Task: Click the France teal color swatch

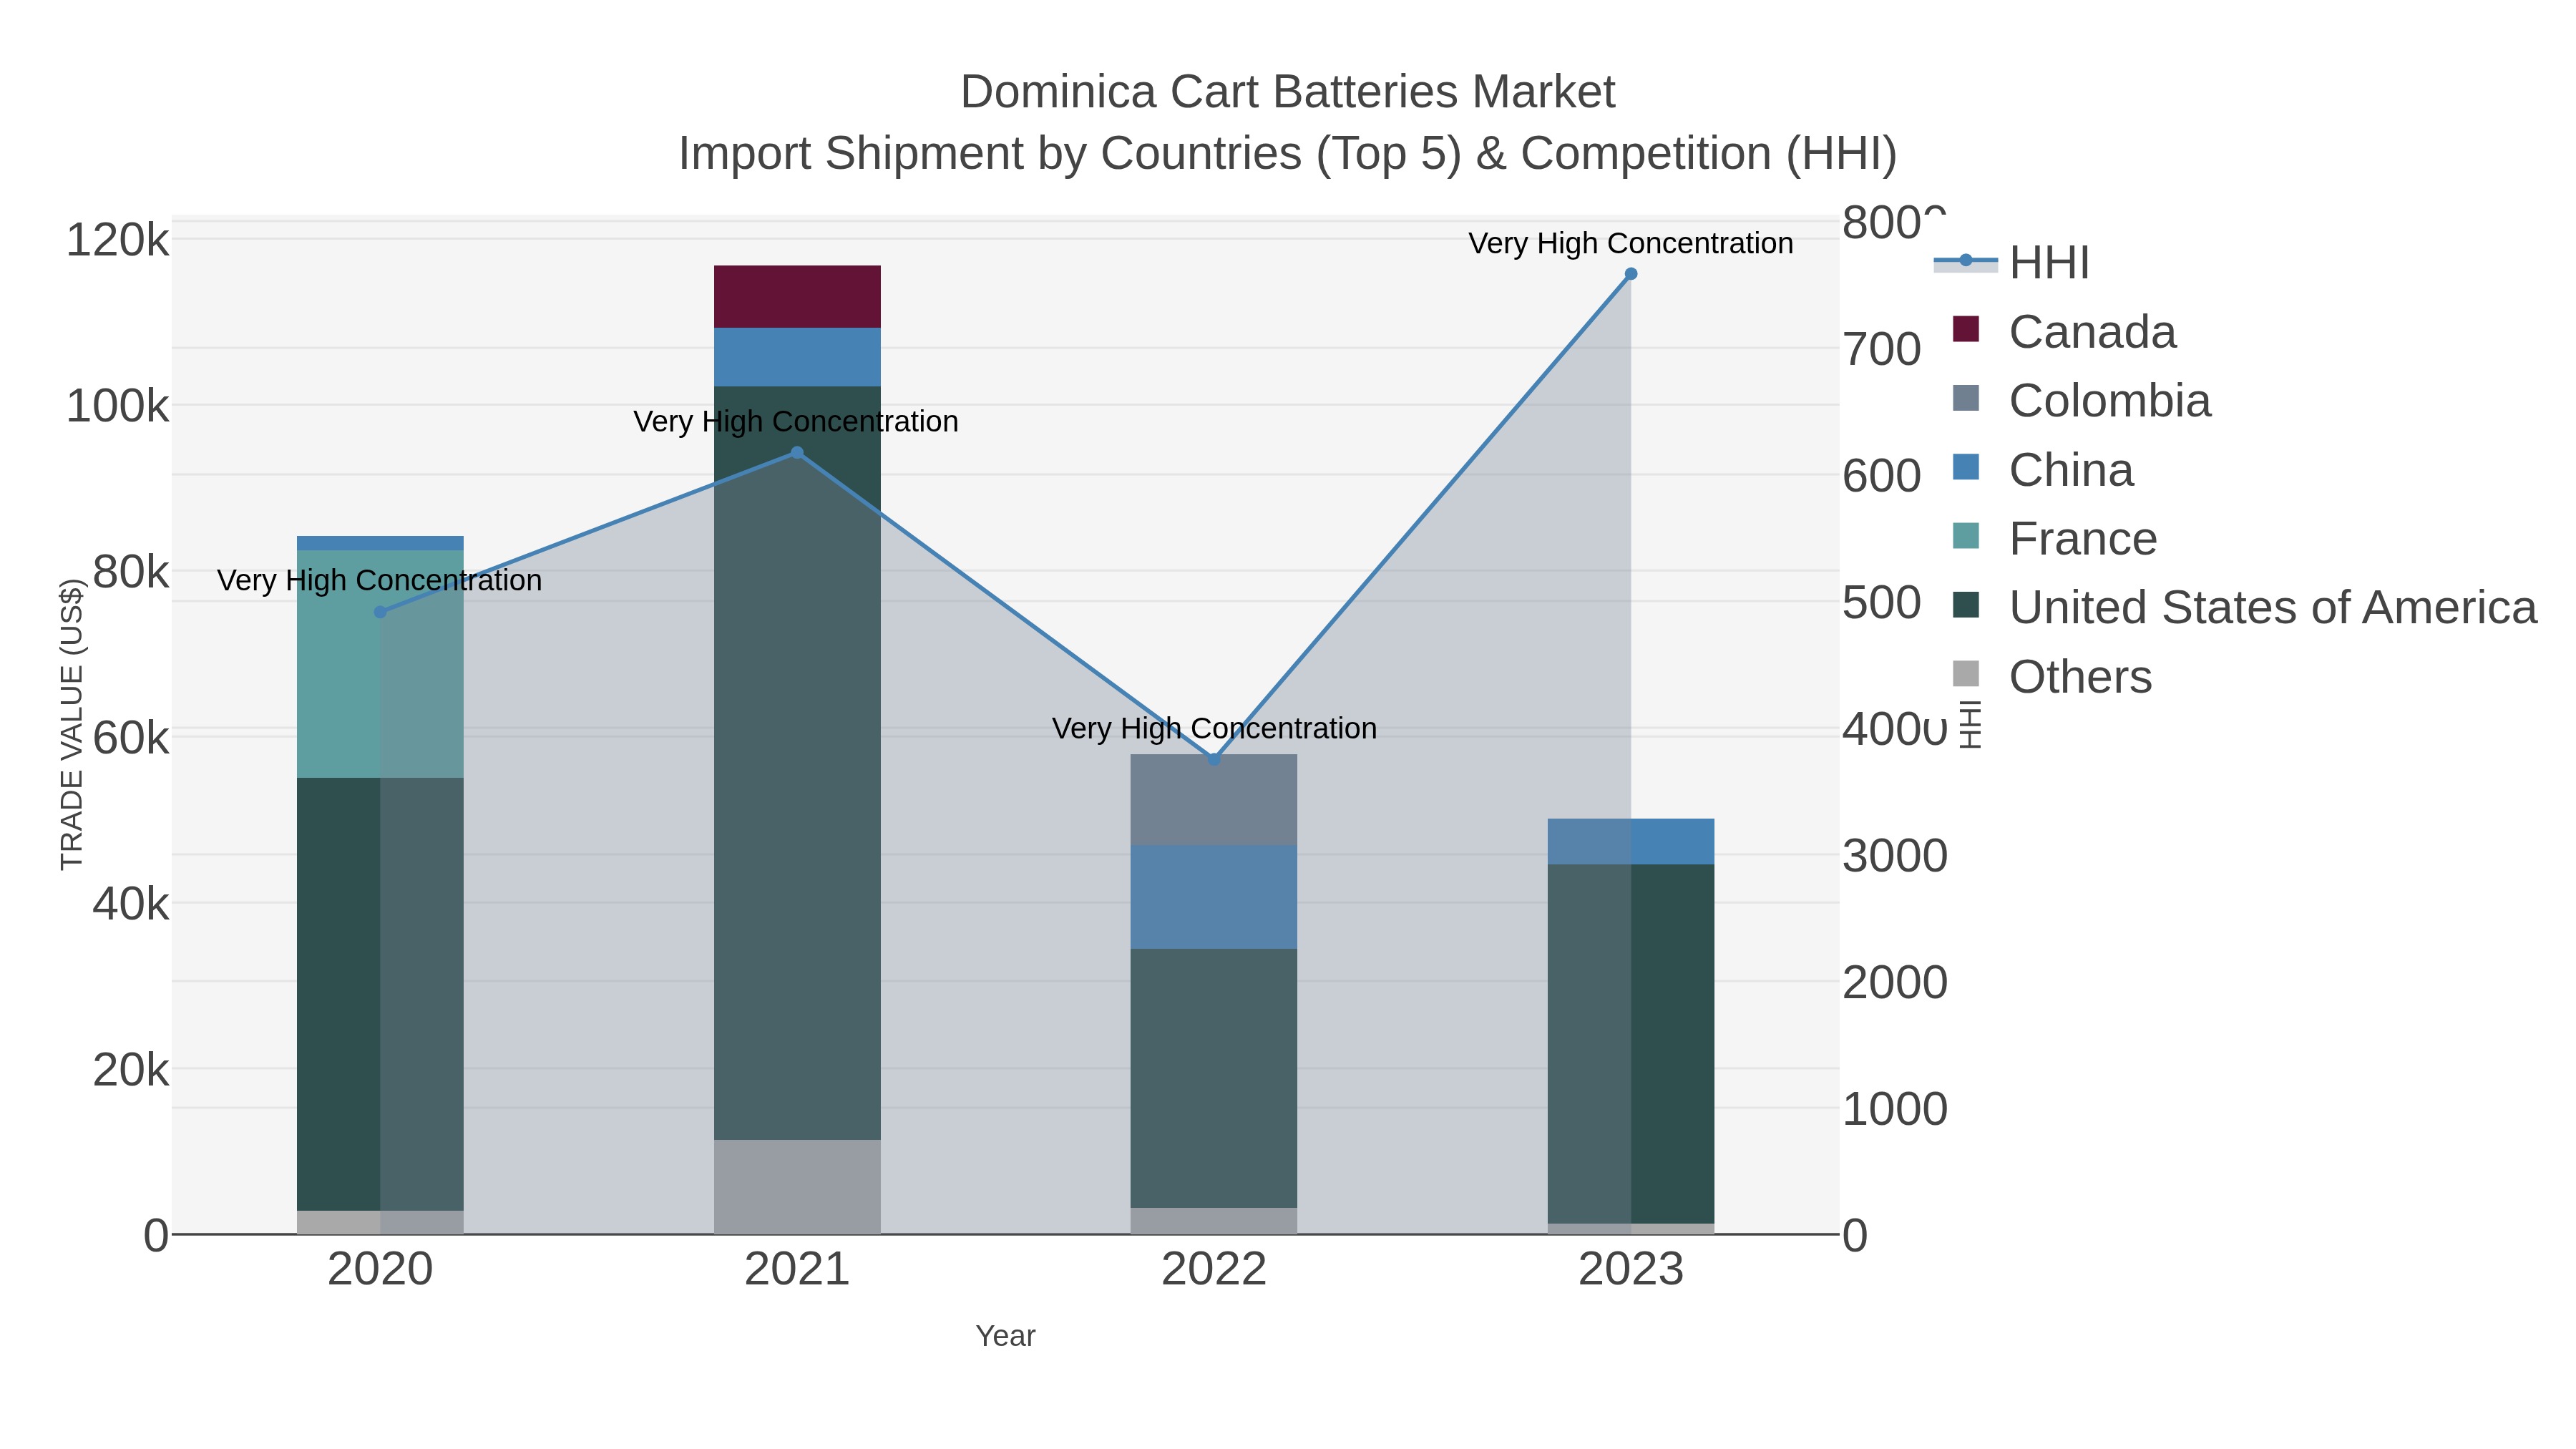Action: click(1966, 536)
